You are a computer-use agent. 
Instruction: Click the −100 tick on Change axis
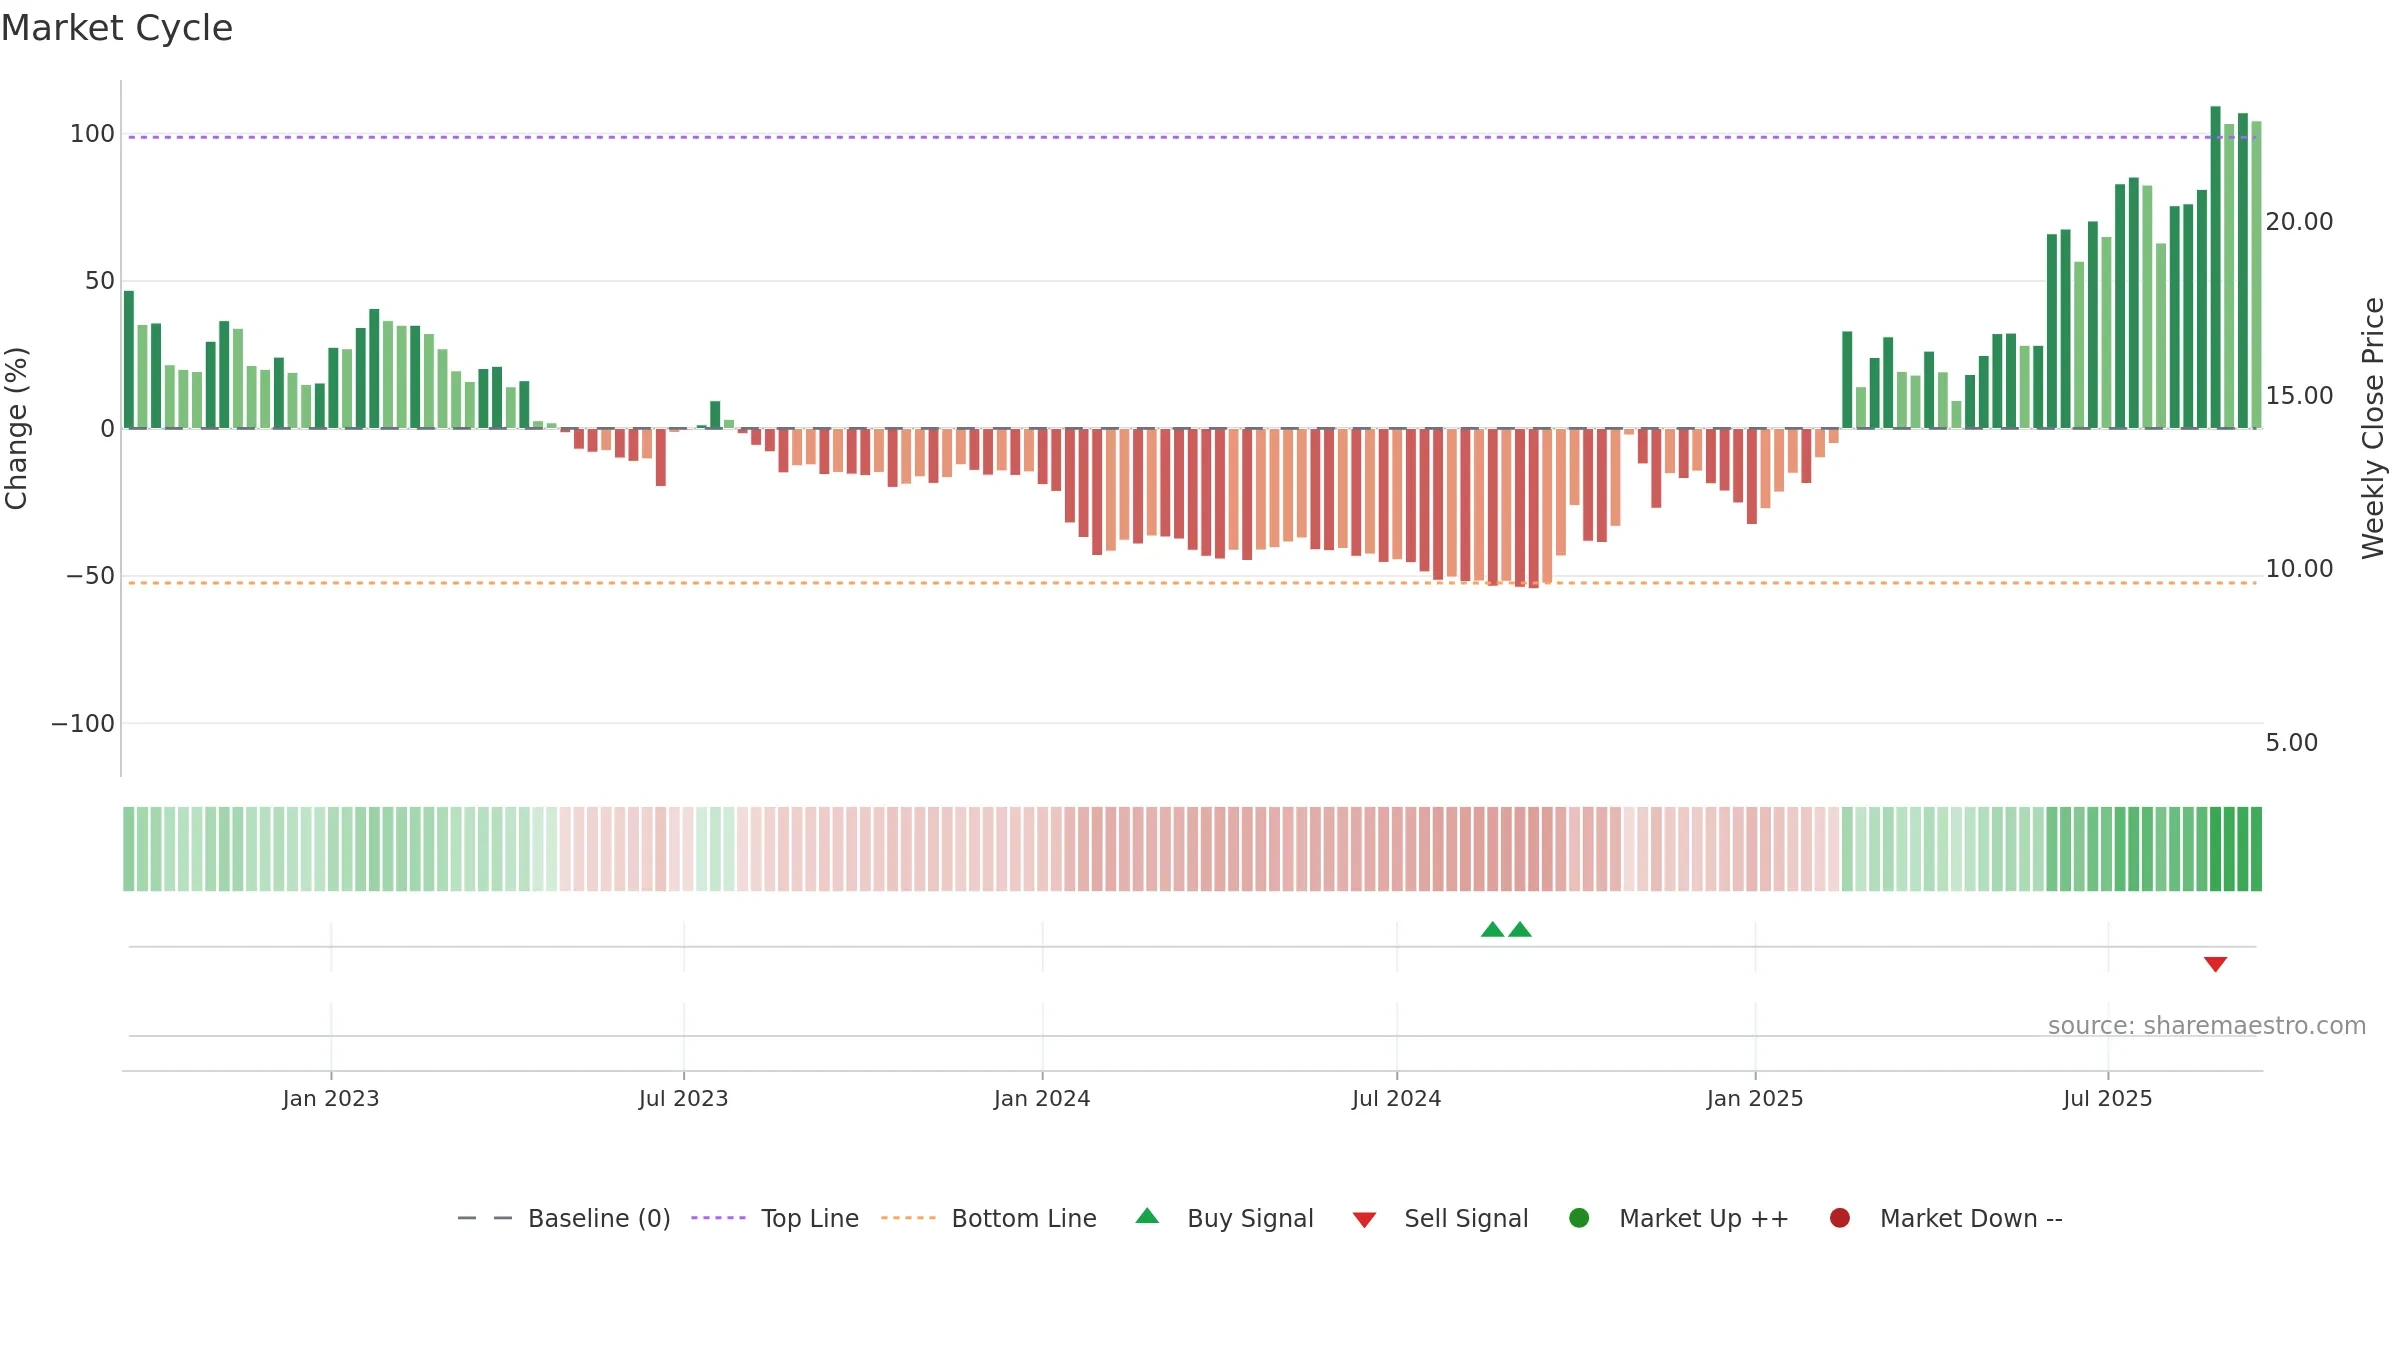point(83,724)
